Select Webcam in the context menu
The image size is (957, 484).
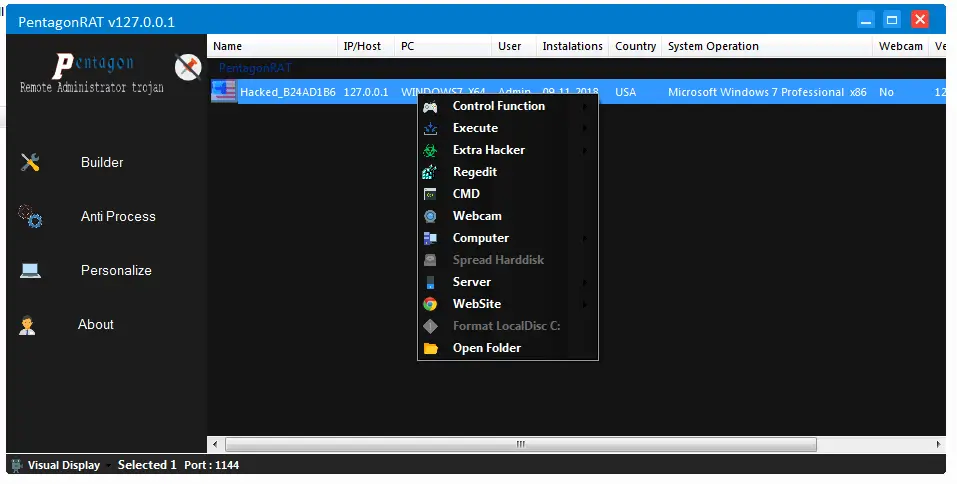point(508,216)
